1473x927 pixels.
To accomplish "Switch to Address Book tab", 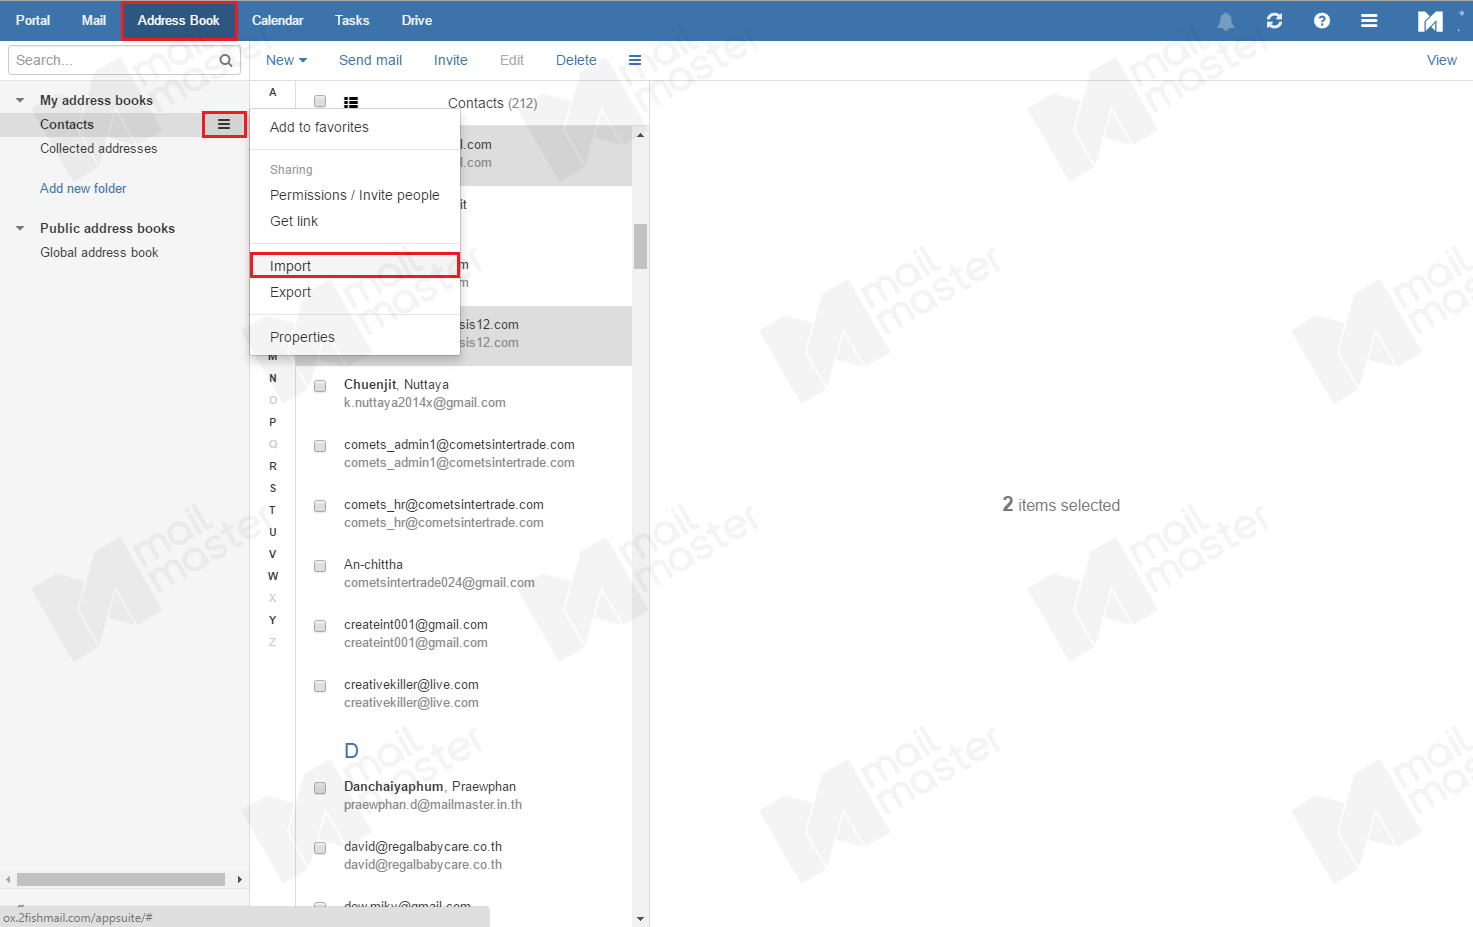I will click(x=178, y=20).
